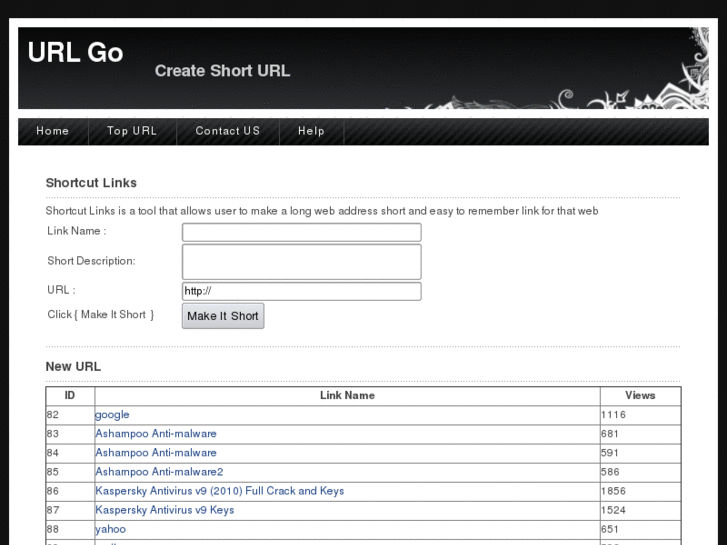
Task: Open the Ashampoo Anti-malware2 link
Action: (x=159, y=472)
